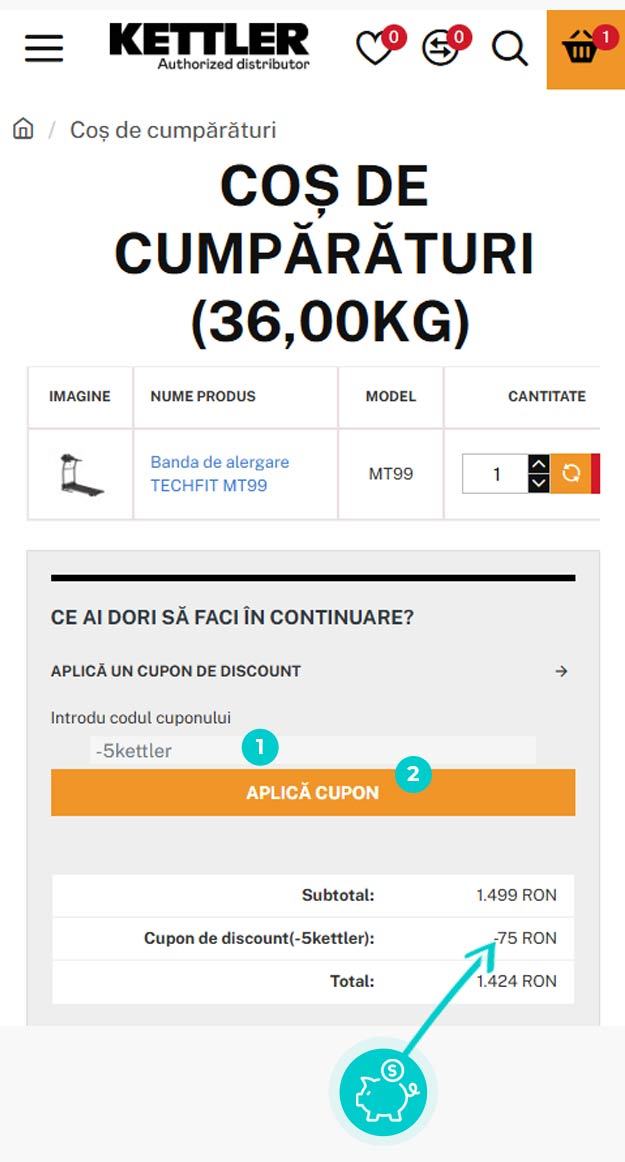Click the red remove product button
Screen dimensions: 625x1162
click(x=595, y=474)
